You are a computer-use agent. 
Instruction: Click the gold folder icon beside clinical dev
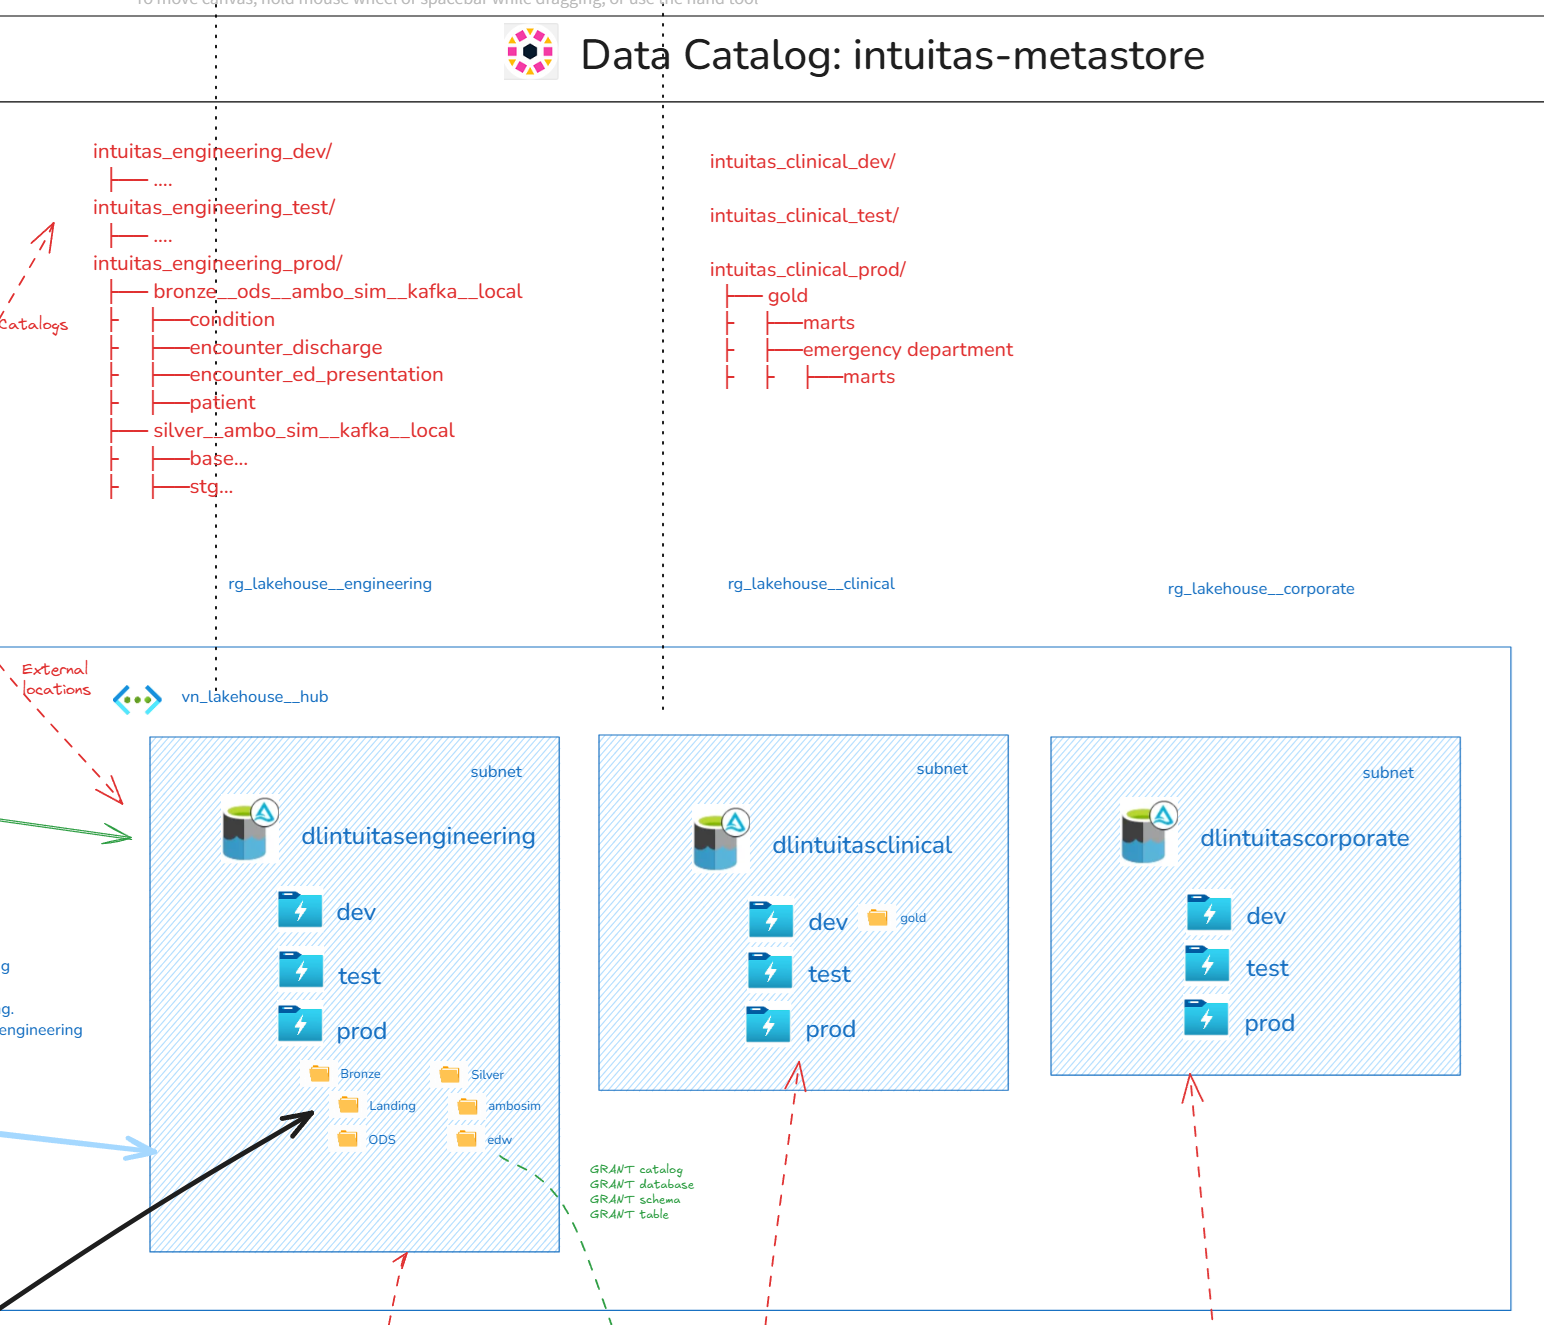[878, 917]
